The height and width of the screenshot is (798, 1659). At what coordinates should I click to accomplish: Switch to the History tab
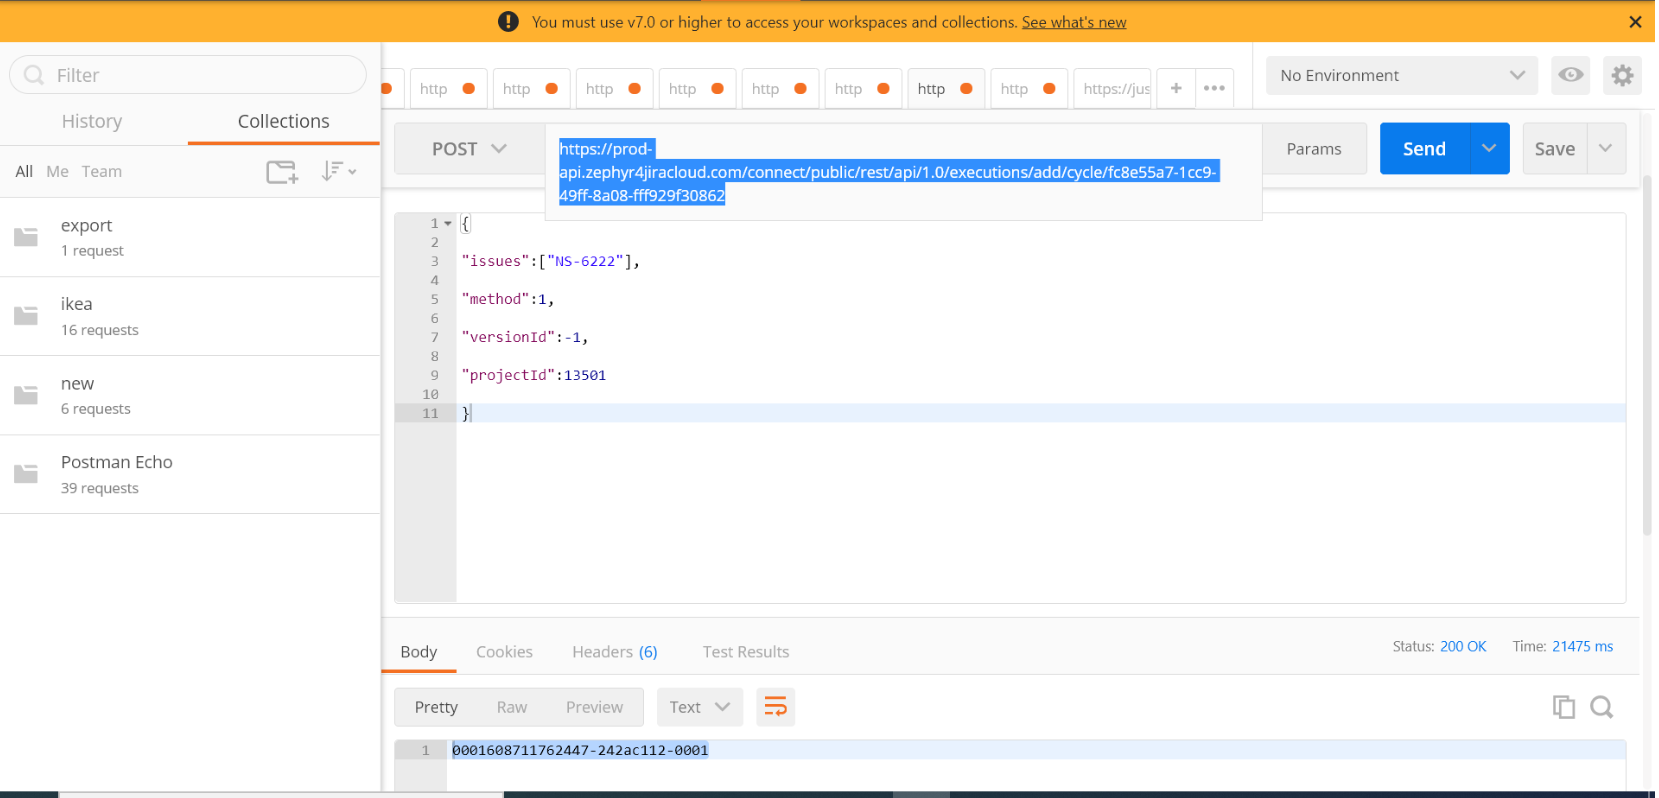coord(92,121)
